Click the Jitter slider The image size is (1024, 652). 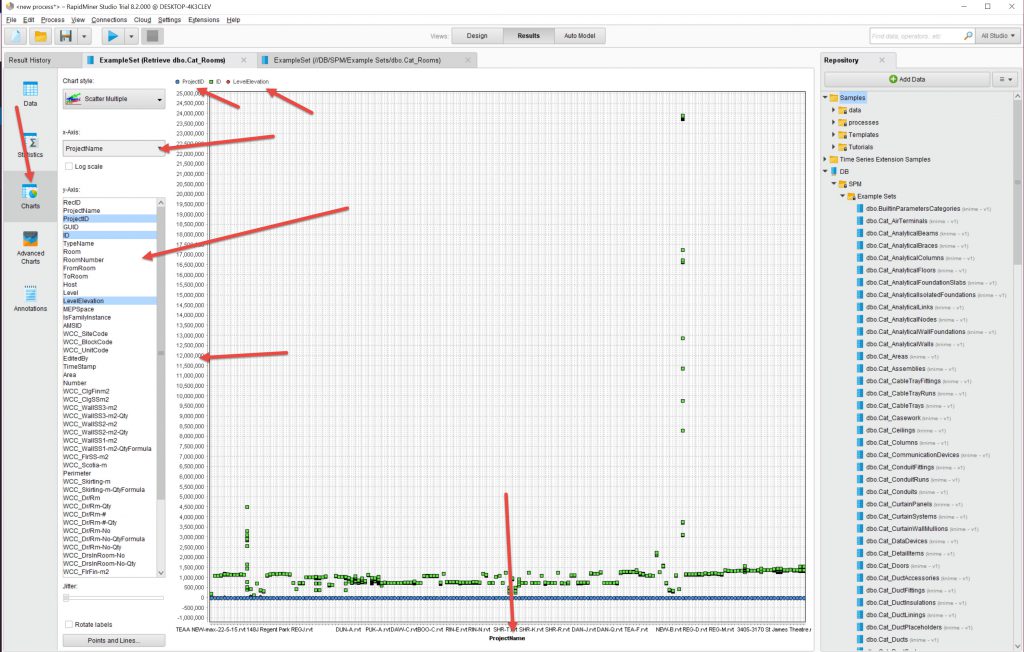pyautogui.click(x=113, y=598)
